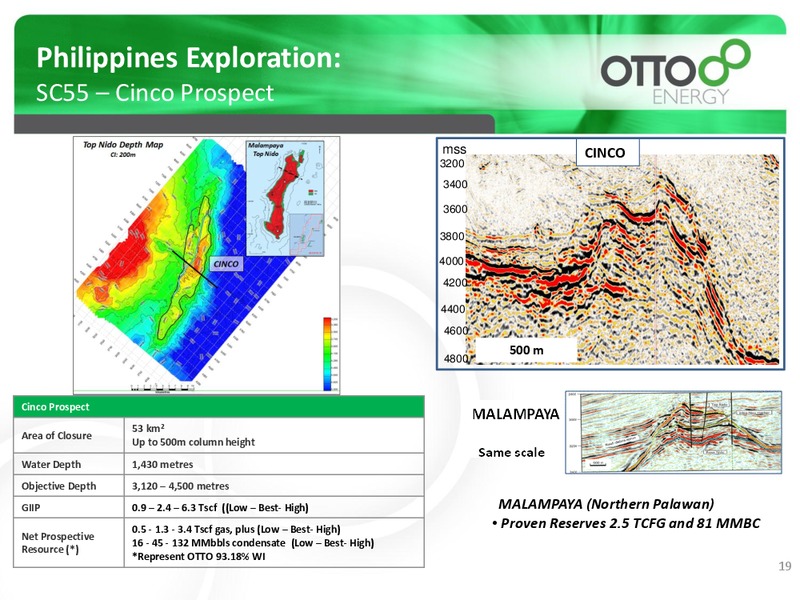
Task: Click the 4400 depth tick value
Action: click(453, 309)
